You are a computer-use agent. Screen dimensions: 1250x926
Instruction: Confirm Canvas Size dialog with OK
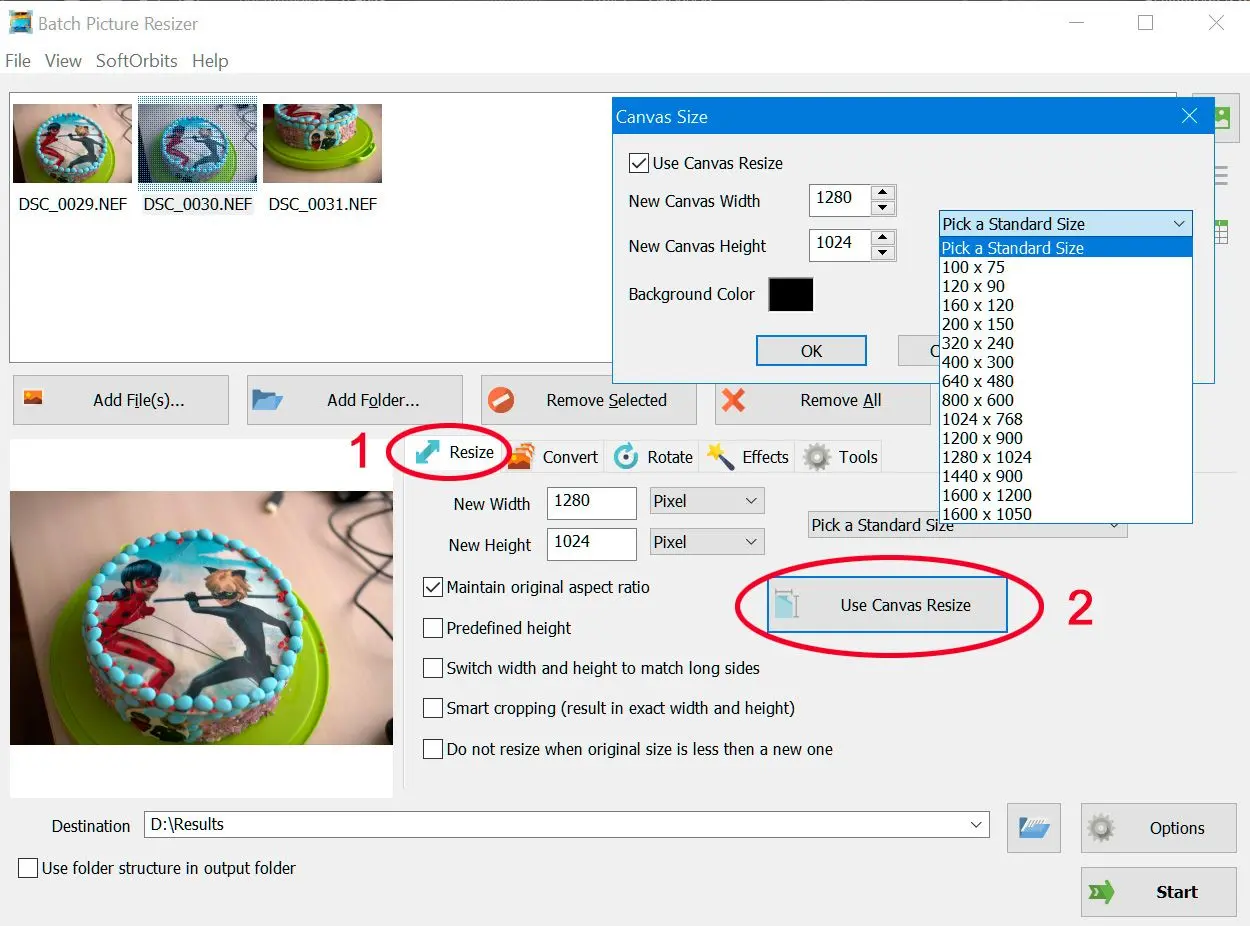tap(811, 351)
